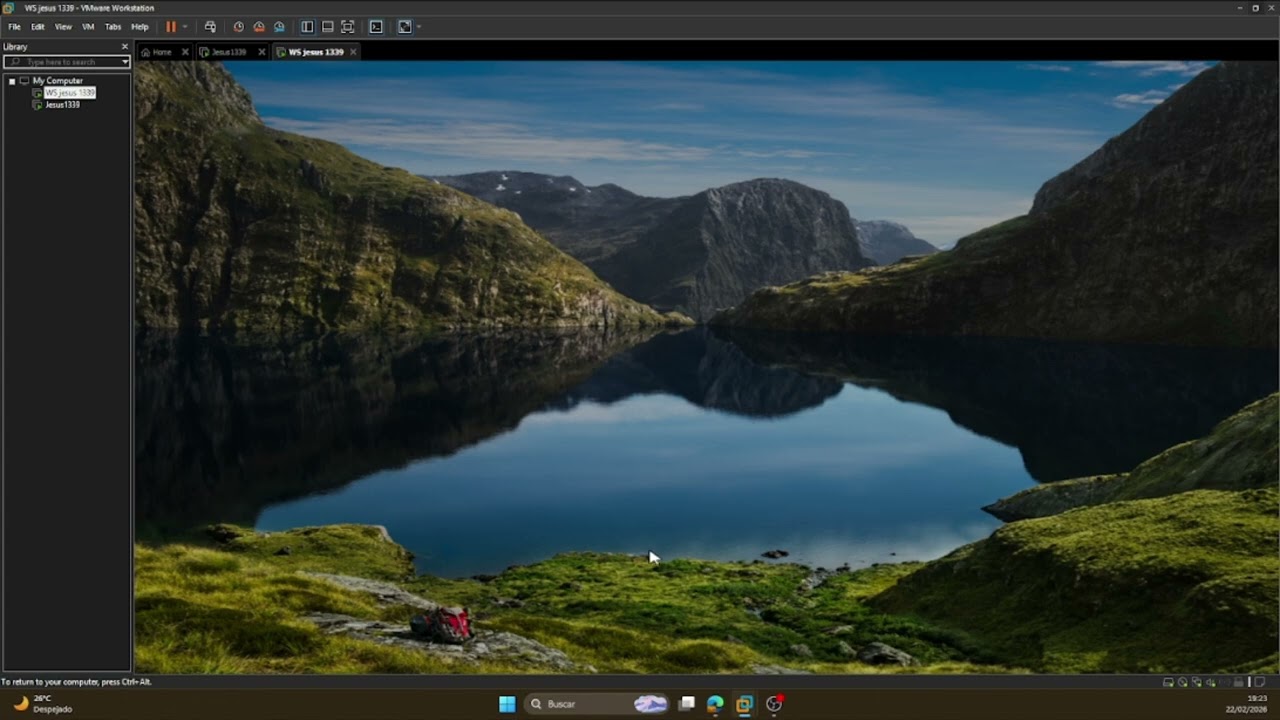Click the CD/DVD drive status icon
Viewport: 1280px width, 720px height.
pyautogui.click(x=1183, y=682)
